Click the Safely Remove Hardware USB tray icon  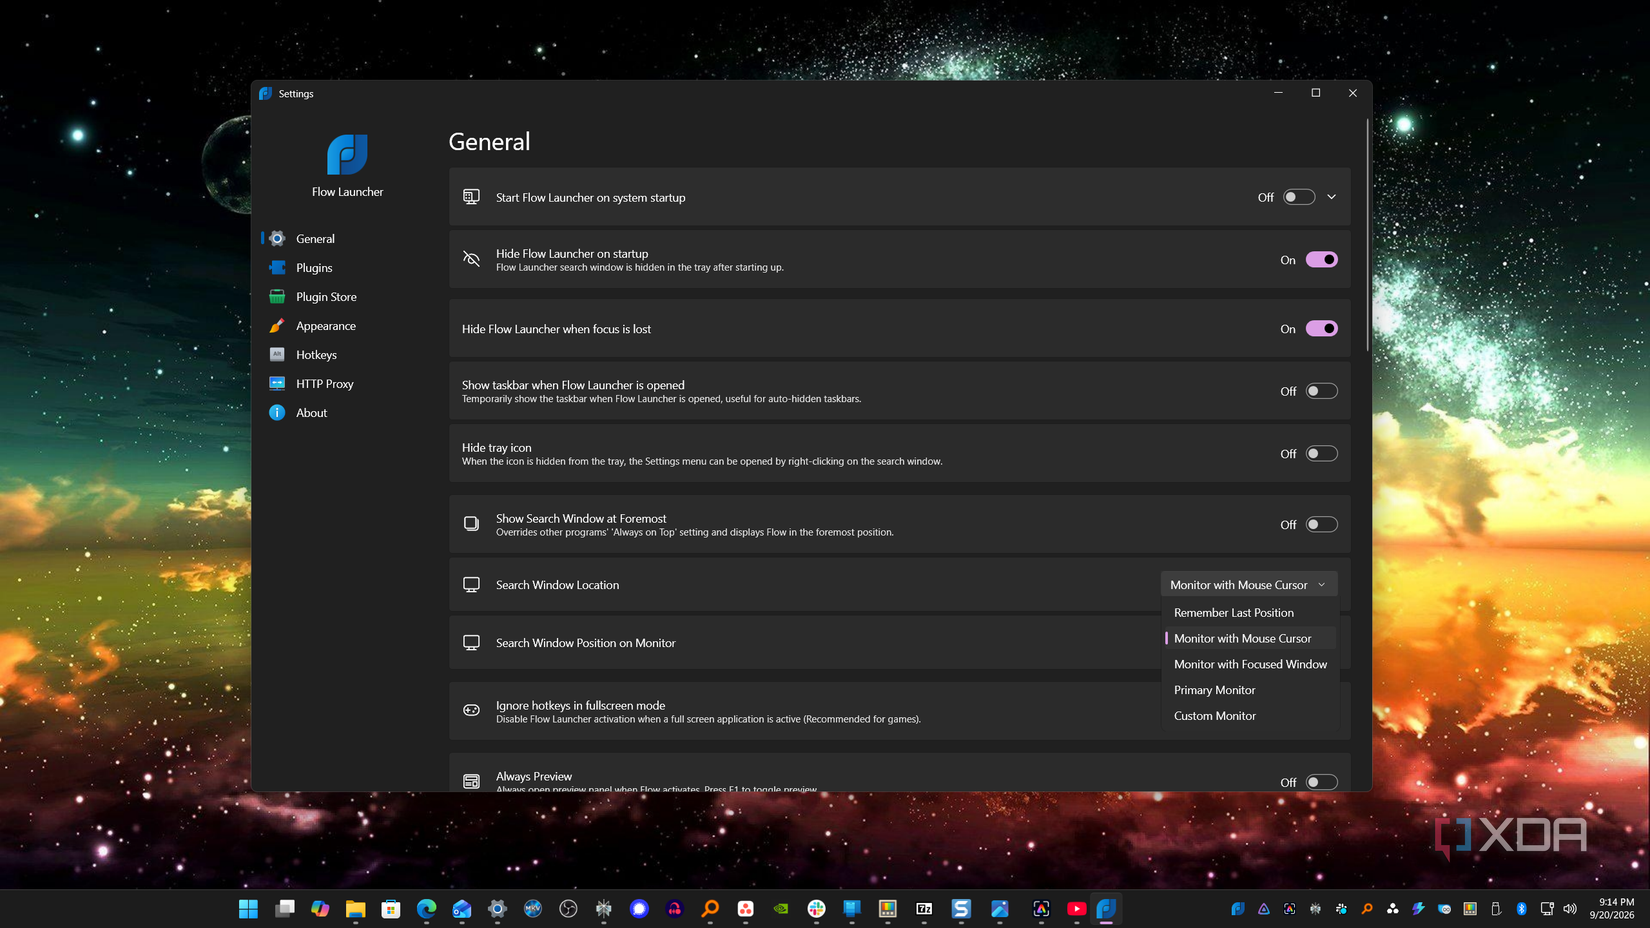tap(1496, 908)
